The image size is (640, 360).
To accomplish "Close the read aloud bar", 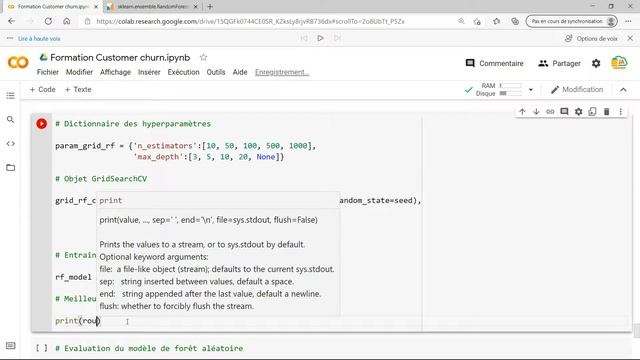I will [630, 38].
